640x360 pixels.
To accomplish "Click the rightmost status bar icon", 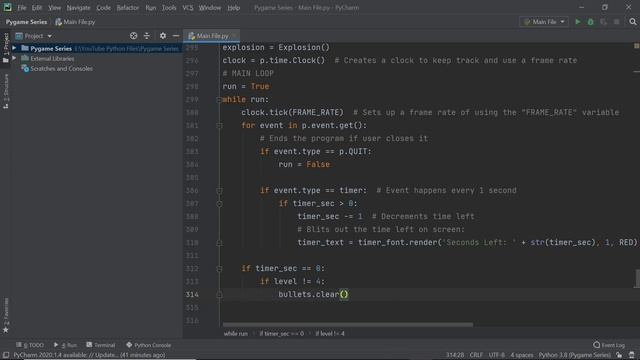I will tap(632, 355).
